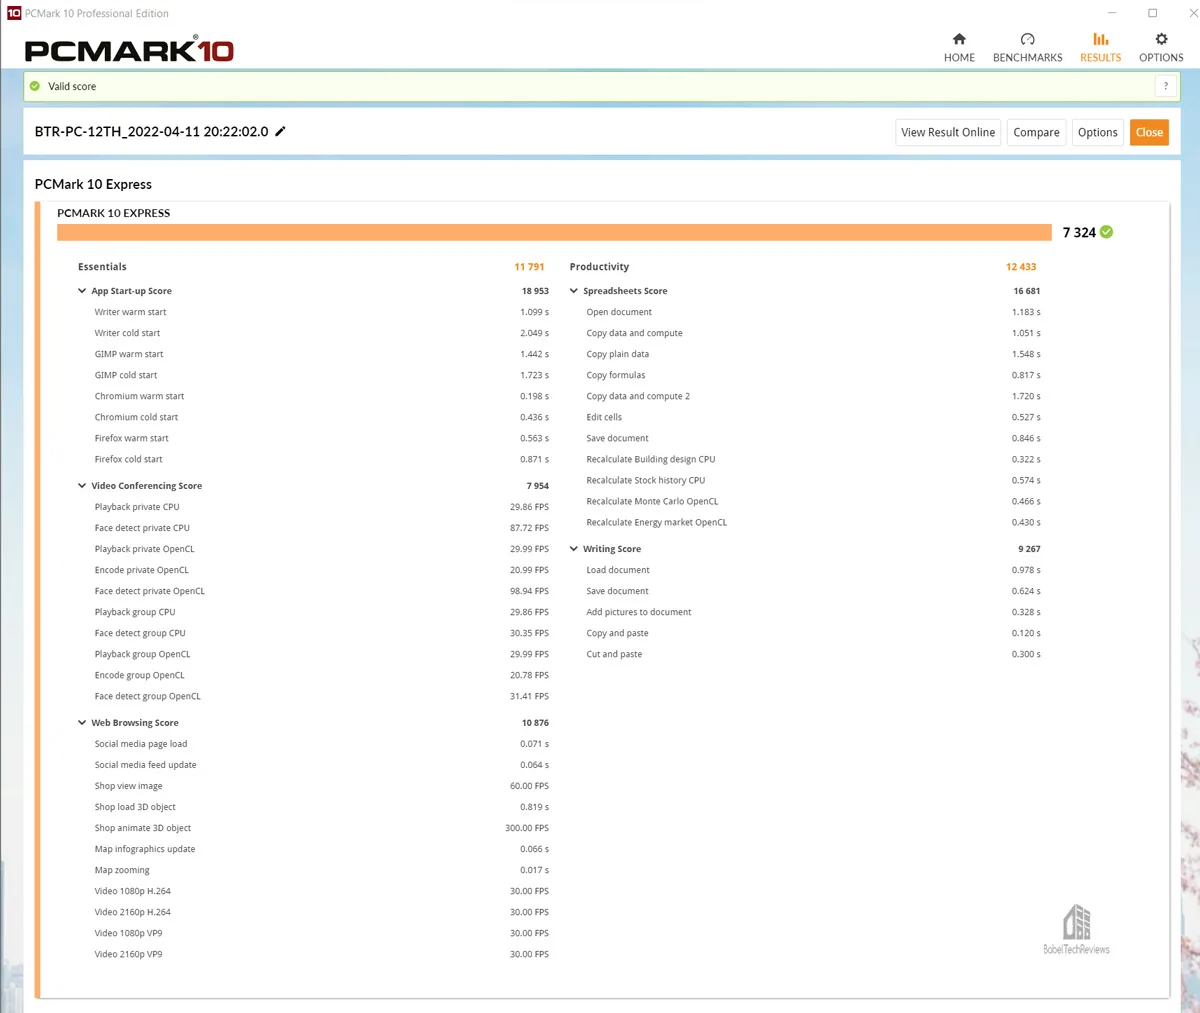Open the result Options button
This screenshot has height=1013, width=1200.
coord(1097,132)
